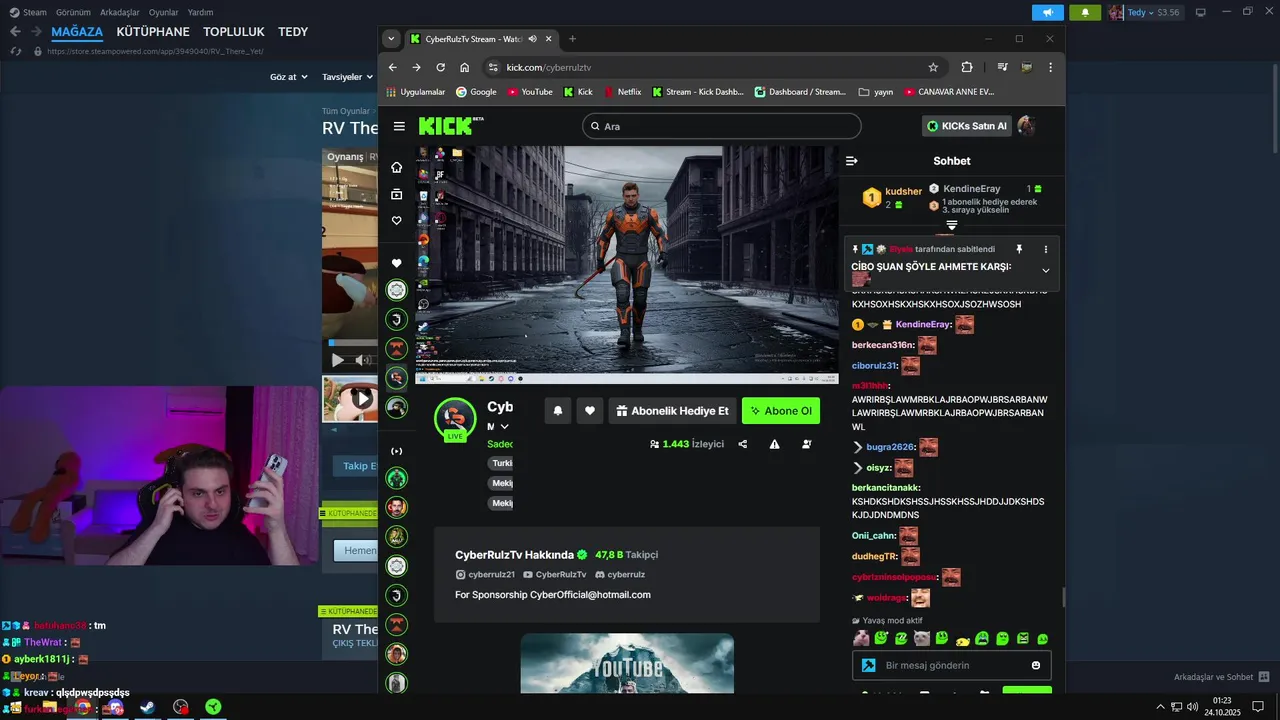This screenshot has height=720, width=1280.
Task: Expand the pinned message chevron
Action: (x=1046, y=270)
